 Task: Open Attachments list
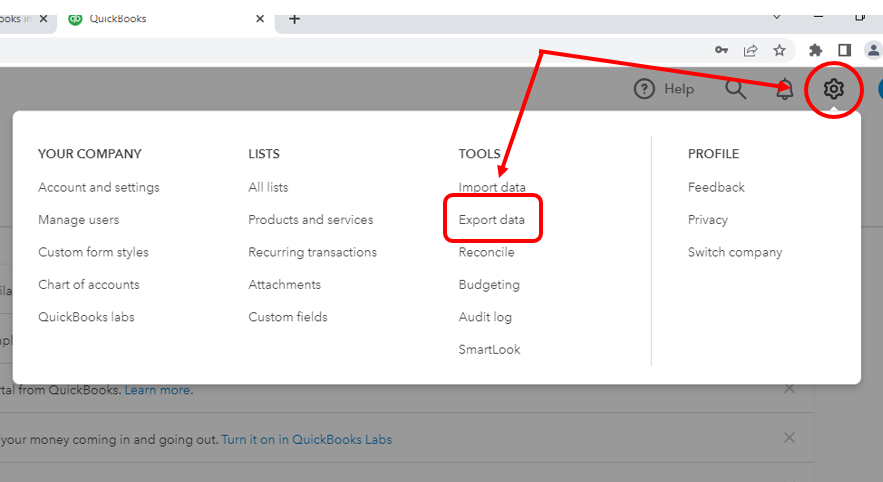coord(284,284)
